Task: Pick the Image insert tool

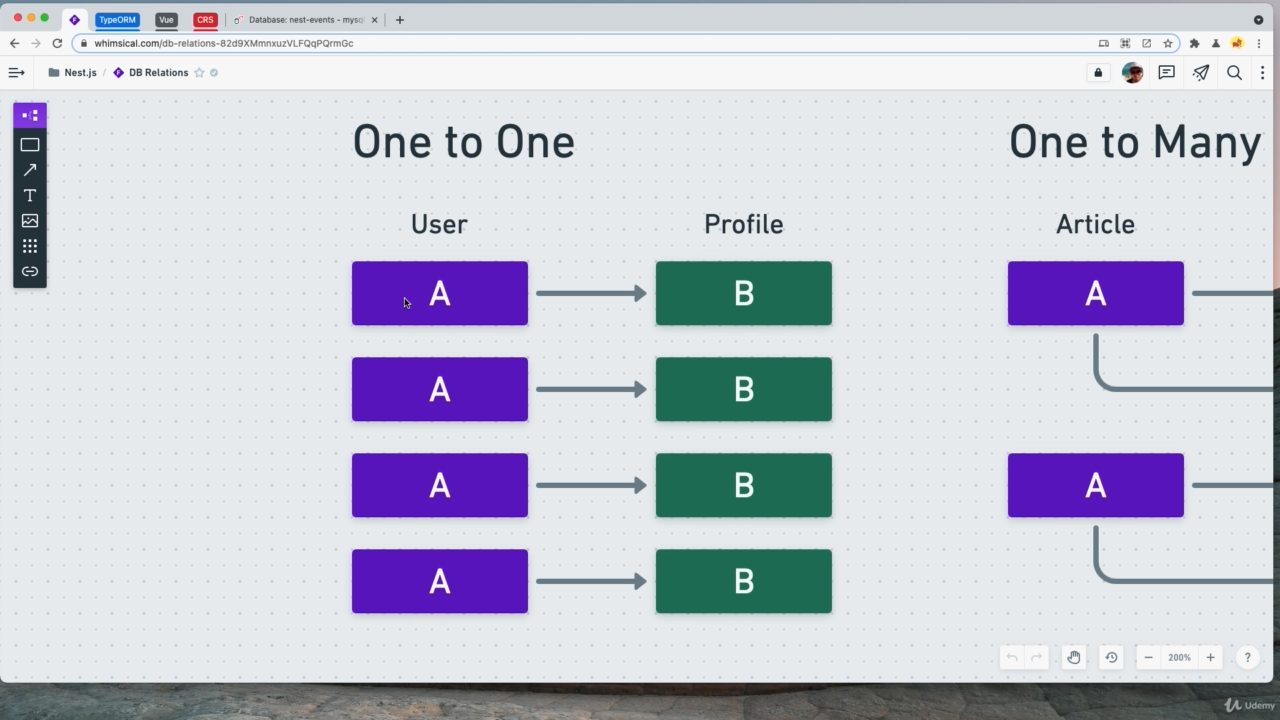Action: coord(30,221)
